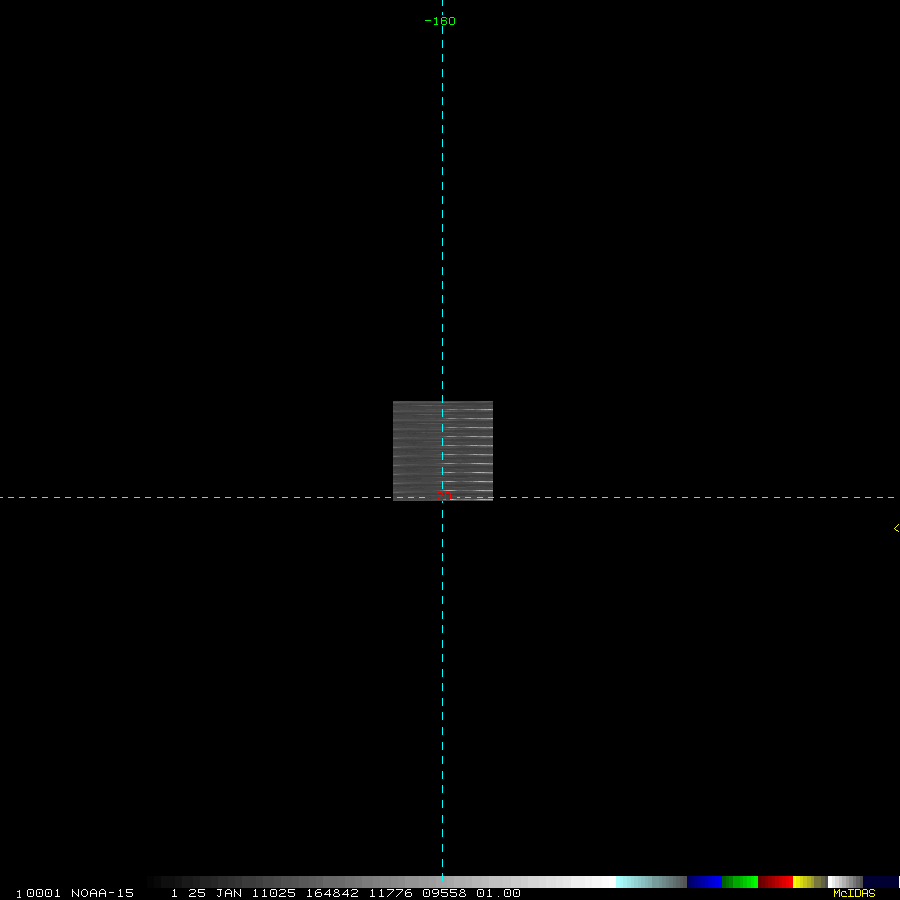Click the 25 JAN date text
The height and width of the screenshot is (900, 900).
(215, 893)
